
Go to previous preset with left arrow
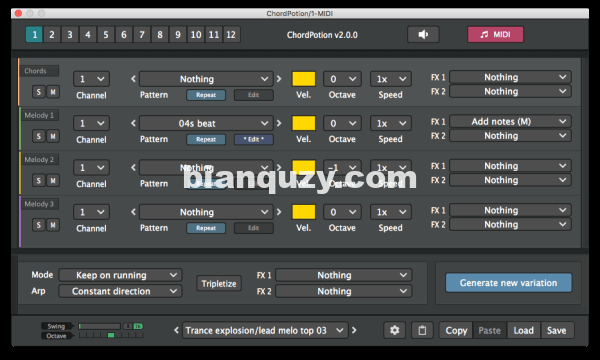point(176,330)
